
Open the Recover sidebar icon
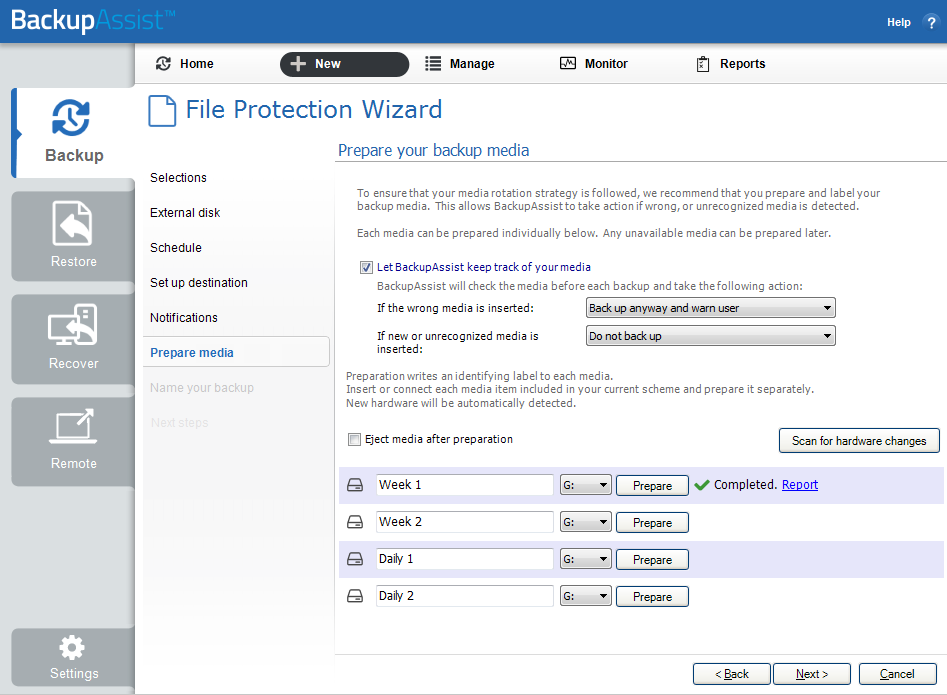[72, 325]
